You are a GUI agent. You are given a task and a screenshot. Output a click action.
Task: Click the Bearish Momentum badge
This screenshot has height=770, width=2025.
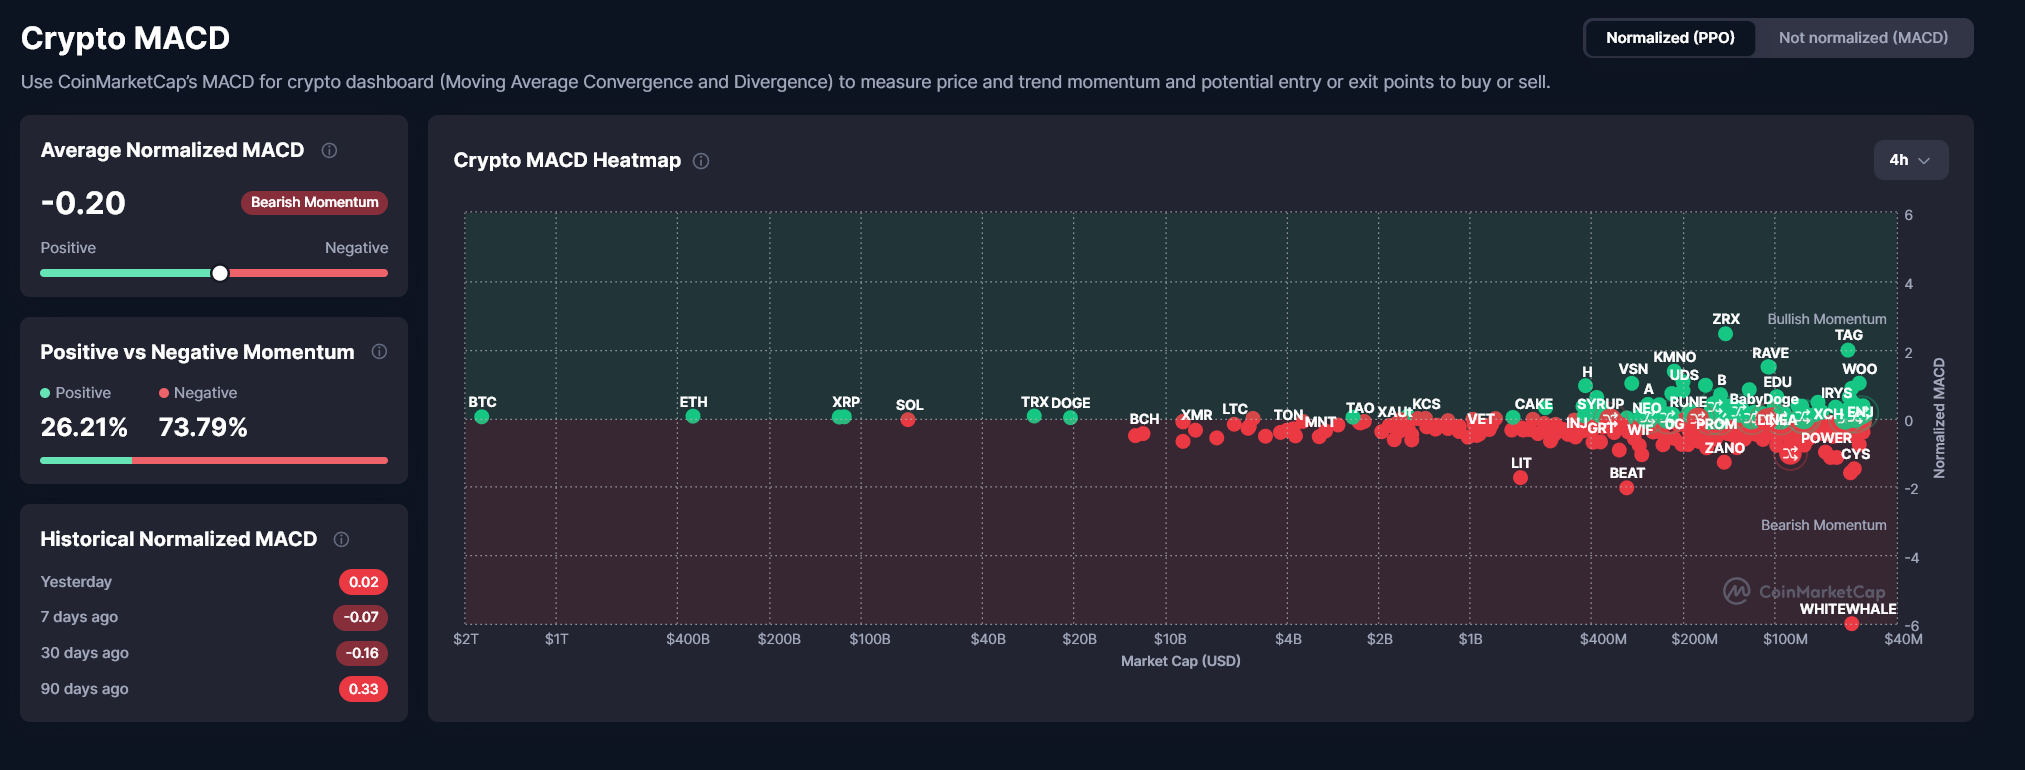(314, 202)
